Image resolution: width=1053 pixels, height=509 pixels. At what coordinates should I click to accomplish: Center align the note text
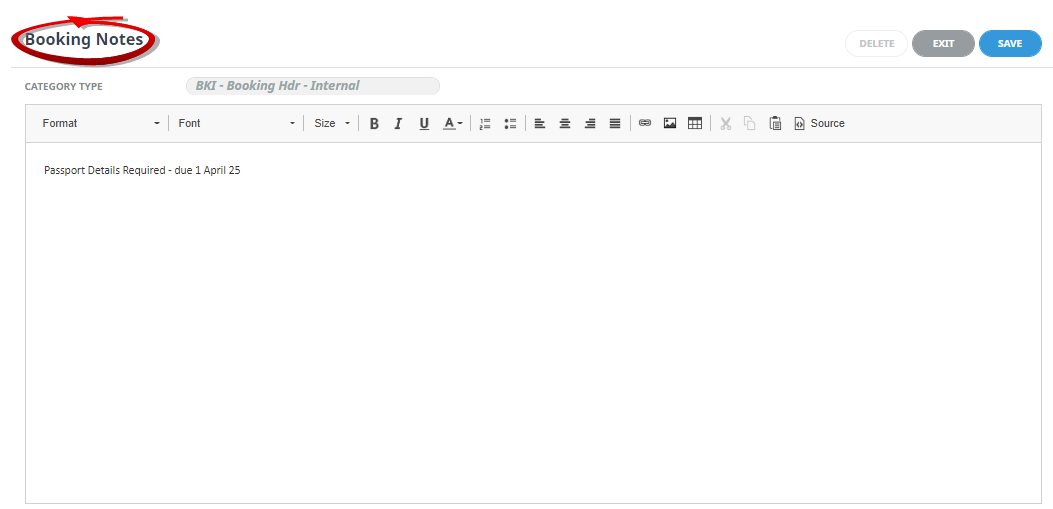click(565, 124)
